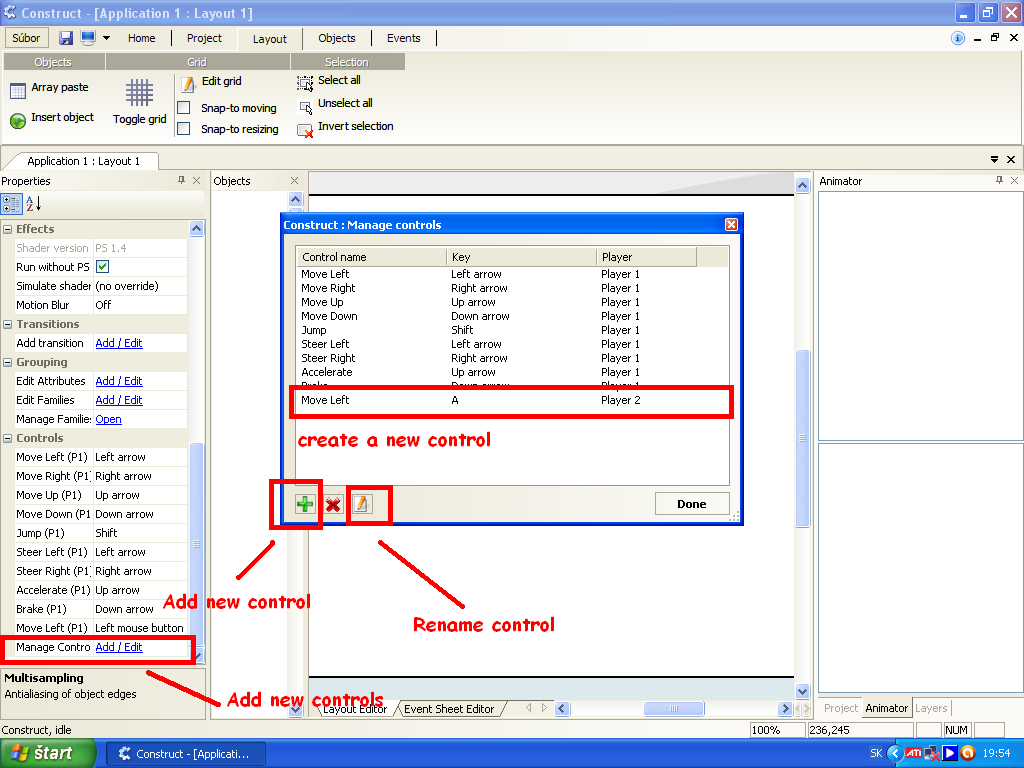Viewport: 1024px width, 768px height.
Task: Collapse the Controls property group
Action: tap(8, 438)
